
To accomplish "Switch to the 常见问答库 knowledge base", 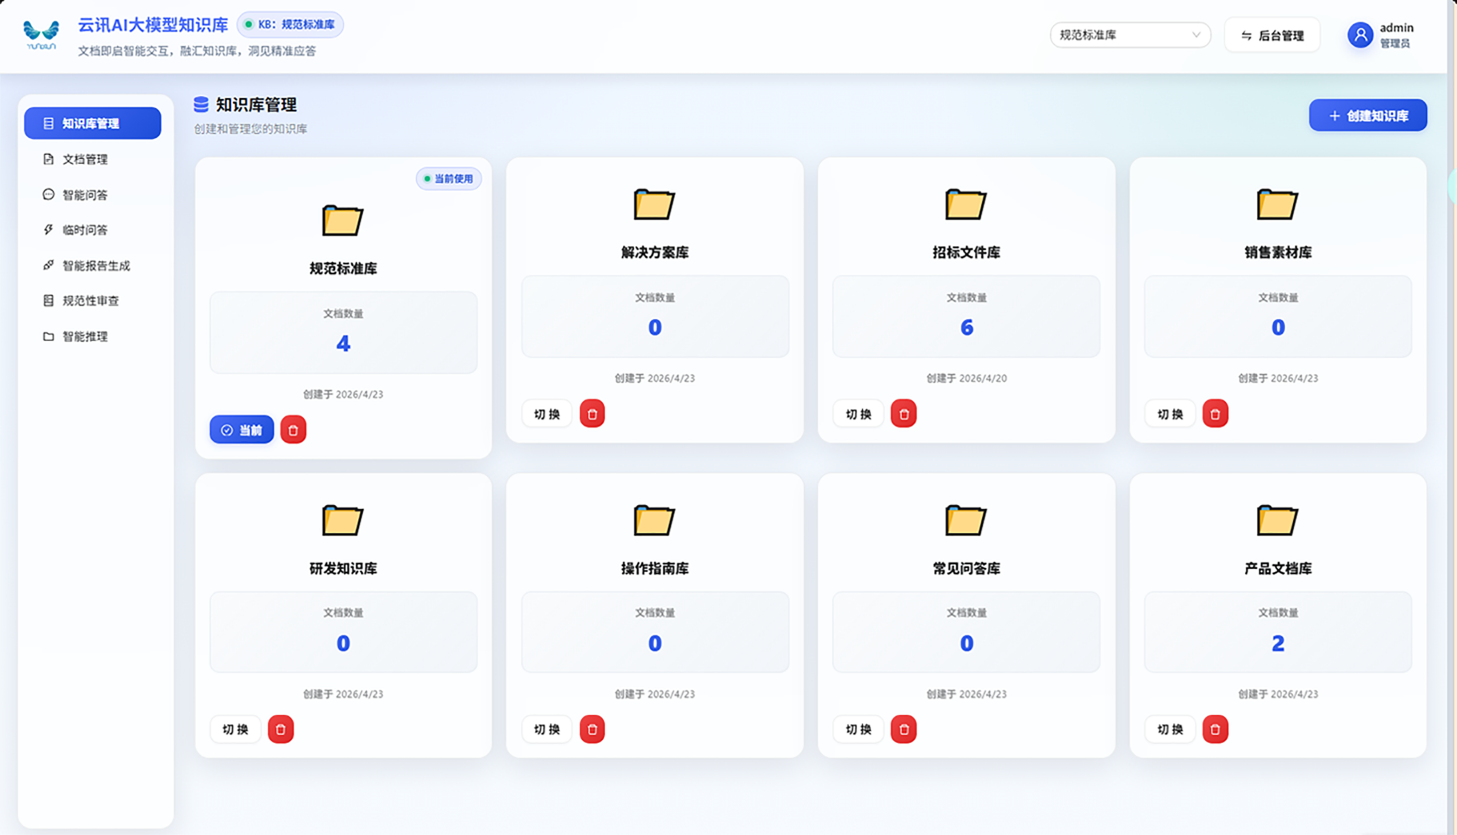I will coord(859,729).
